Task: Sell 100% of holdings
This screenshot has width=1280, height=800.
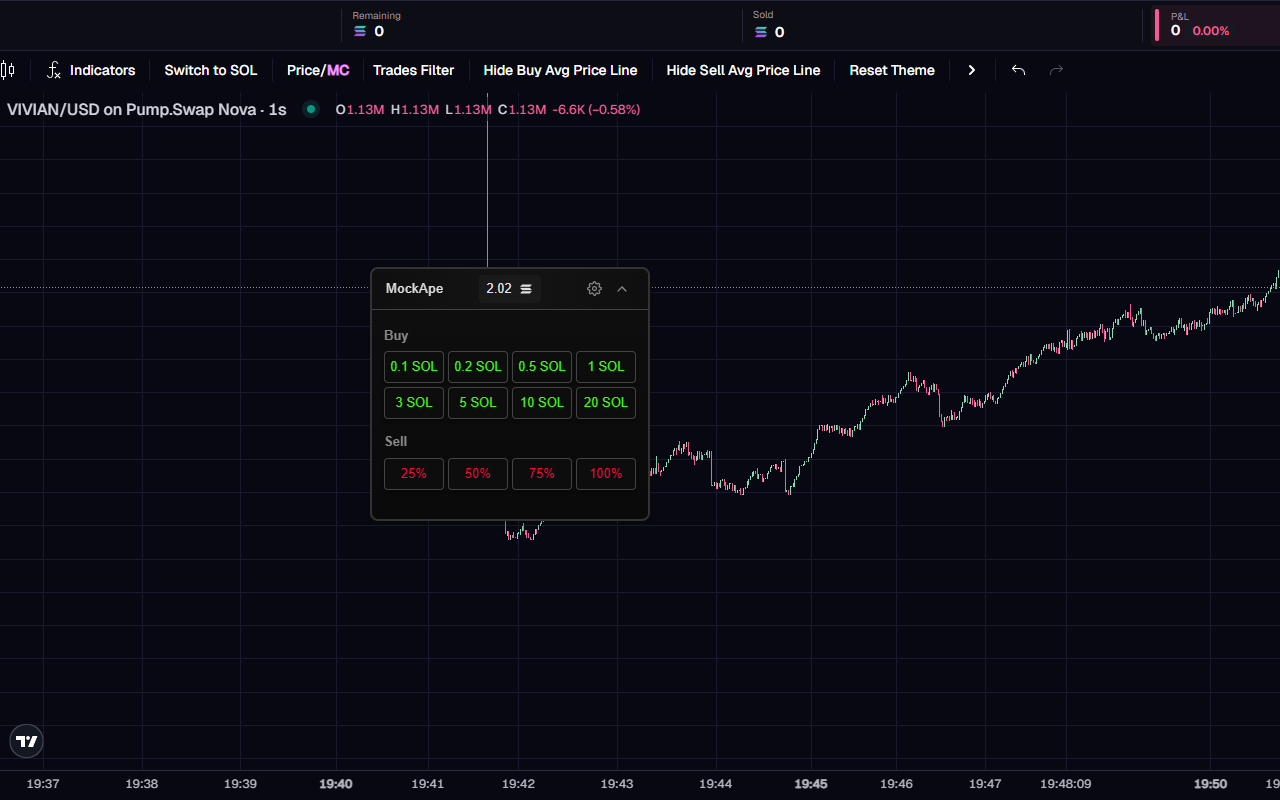Action: click(x=605, y=473)
